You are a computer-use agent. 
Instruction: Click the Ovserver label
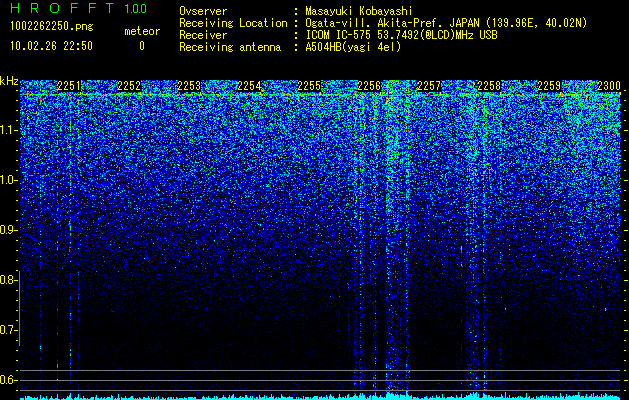[x=203, y=11]
